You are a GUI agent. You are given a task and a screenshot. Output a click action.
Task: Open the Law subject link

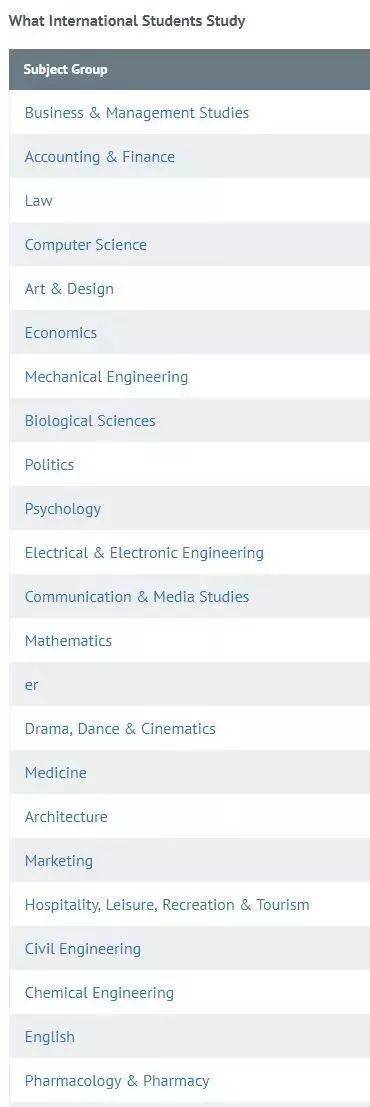38,201
